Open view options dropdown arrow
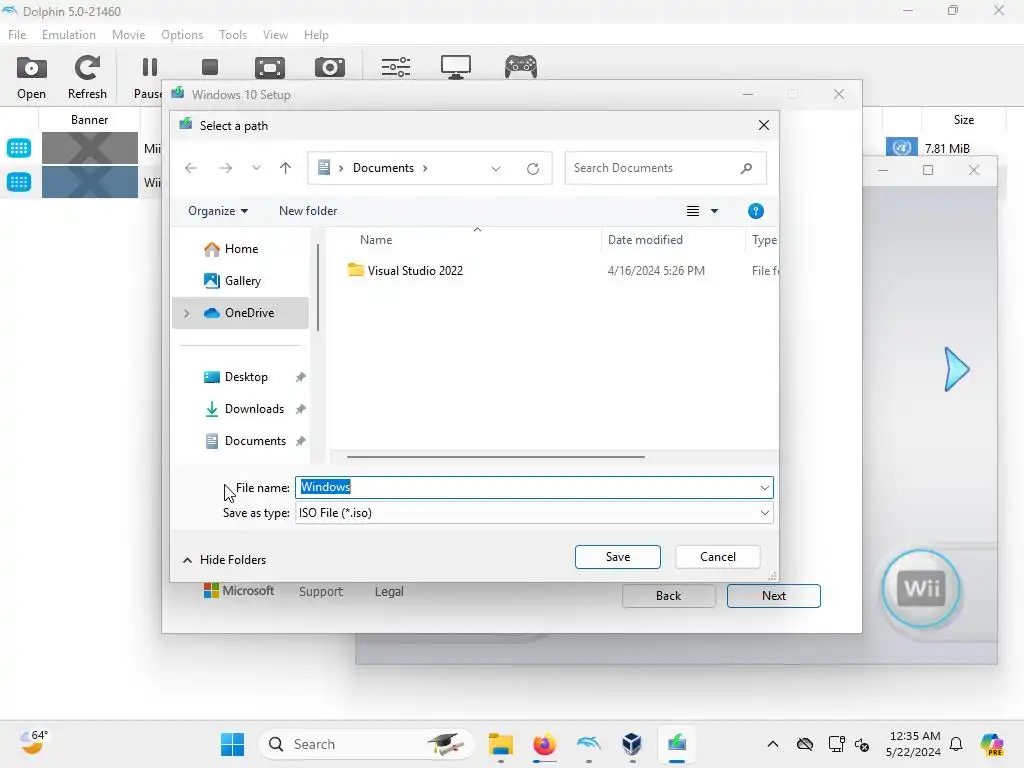The image size is (1024, 768). [x=714, y=211]
